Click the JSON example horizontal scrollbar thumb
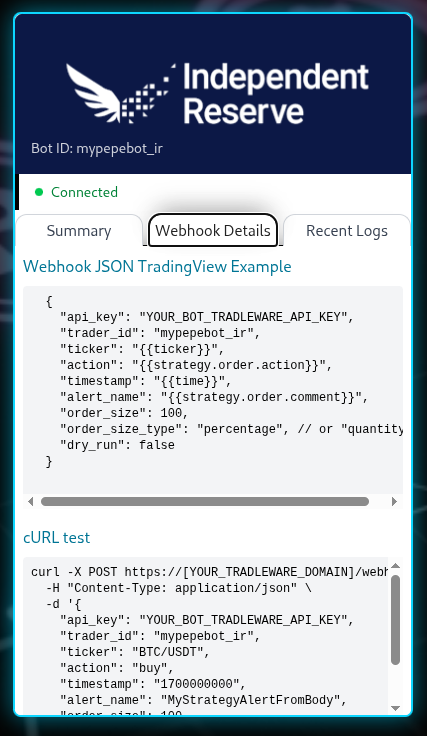Screen dimensions: 427x736 205,501
